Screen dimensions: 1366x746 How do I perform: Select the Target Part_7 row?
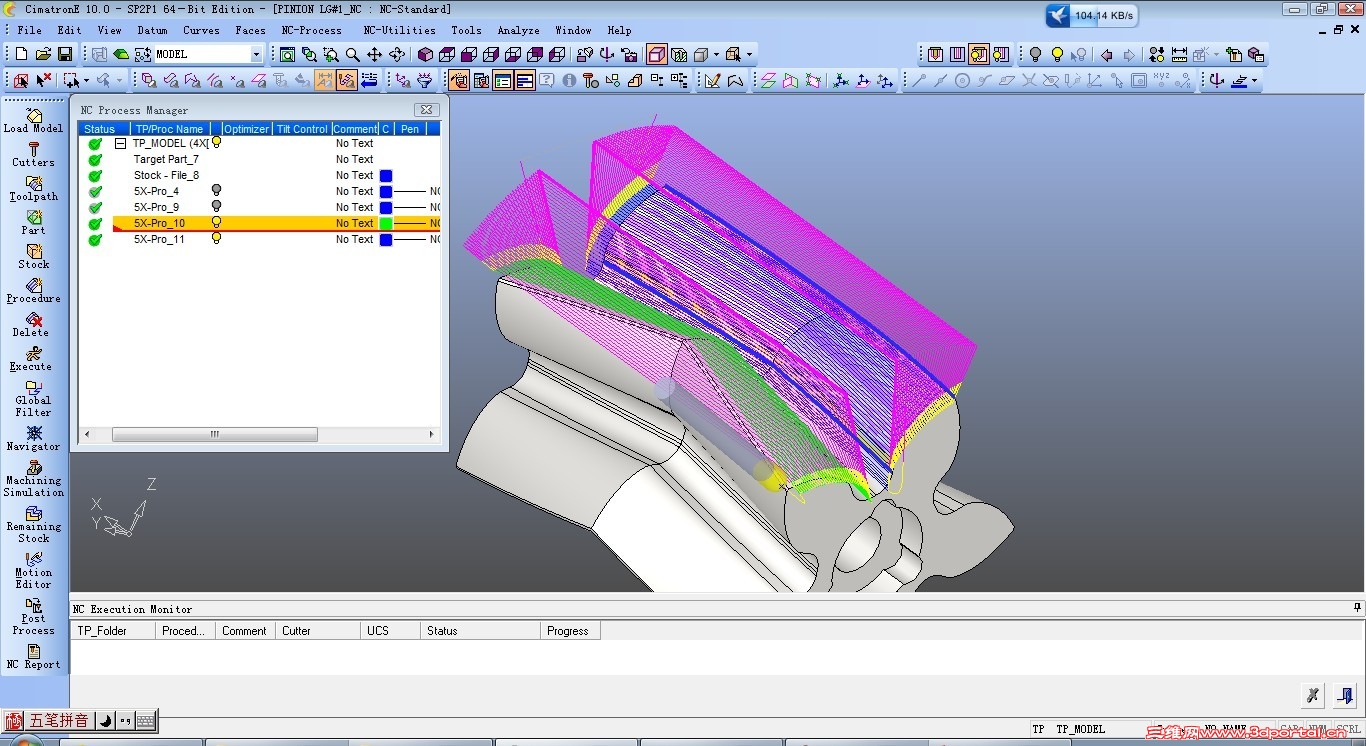pyautogui.click(x=260, y=159)
